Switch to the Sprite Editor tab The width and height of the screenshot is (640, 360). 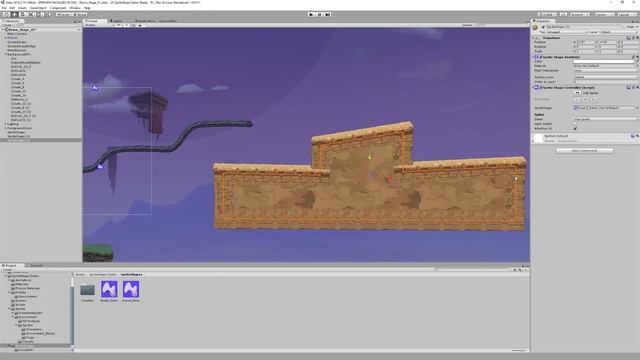(168, 21)
